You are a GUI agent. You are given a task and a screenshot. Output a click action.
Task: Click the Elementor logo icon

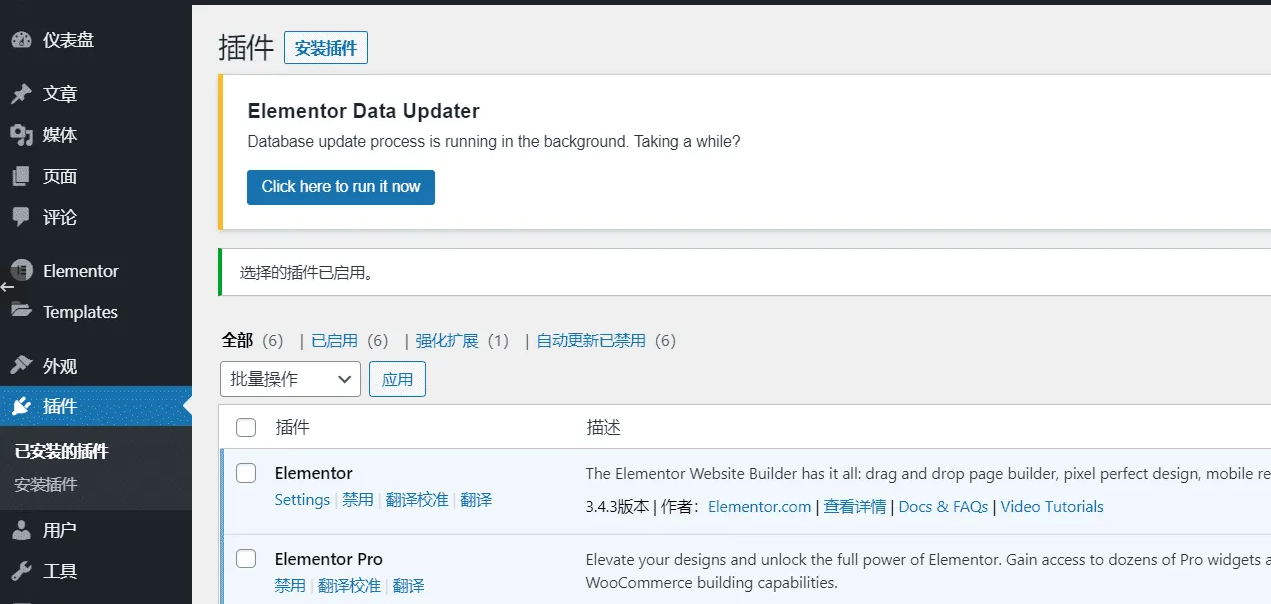tap(21, 271)
